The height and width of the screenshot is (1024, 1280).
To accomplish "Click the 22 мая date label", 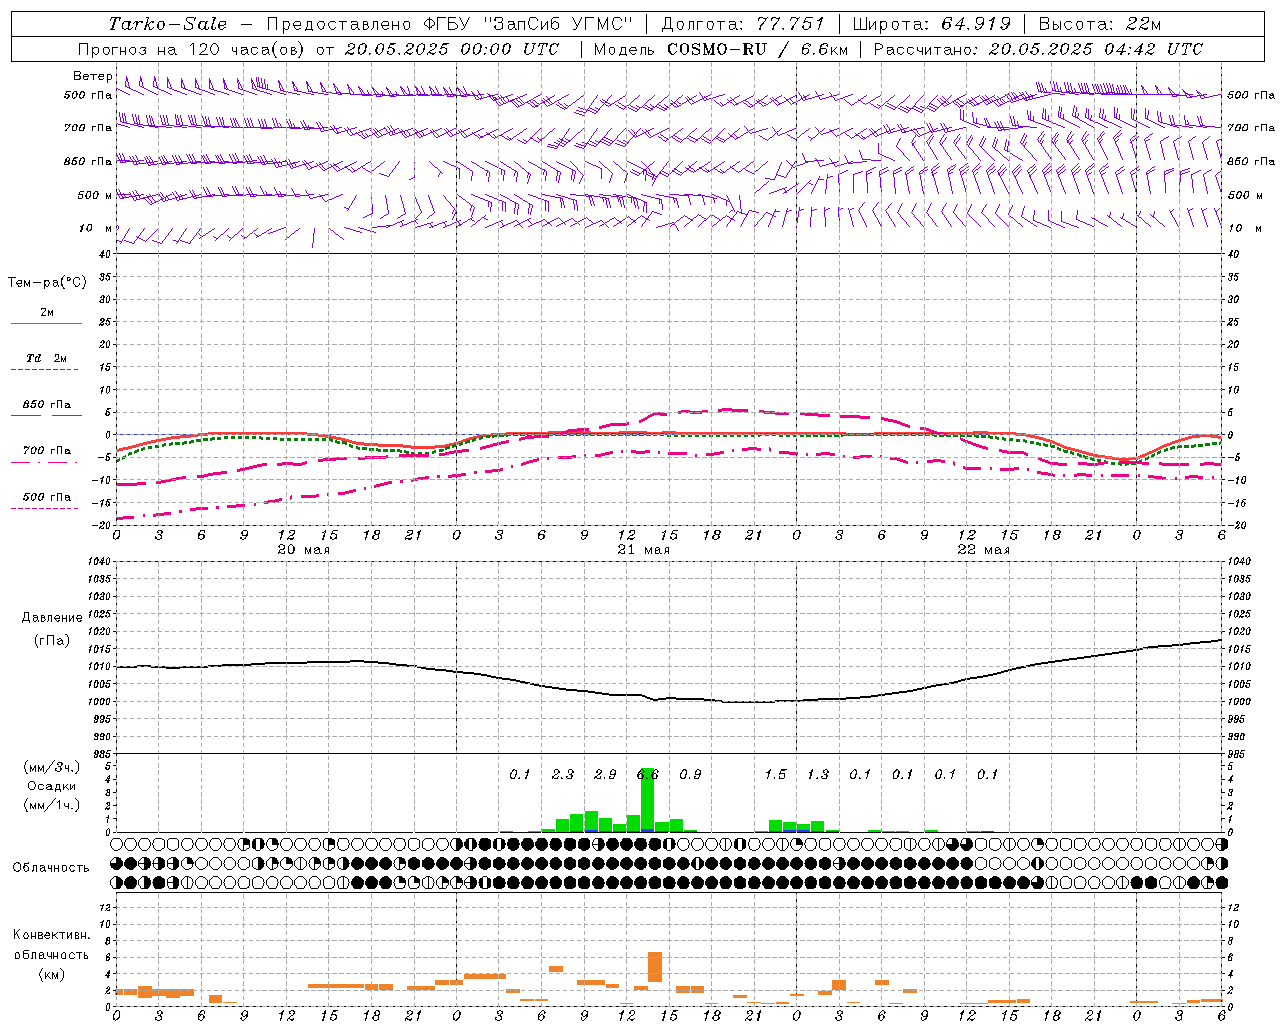I will pos(983,550).
